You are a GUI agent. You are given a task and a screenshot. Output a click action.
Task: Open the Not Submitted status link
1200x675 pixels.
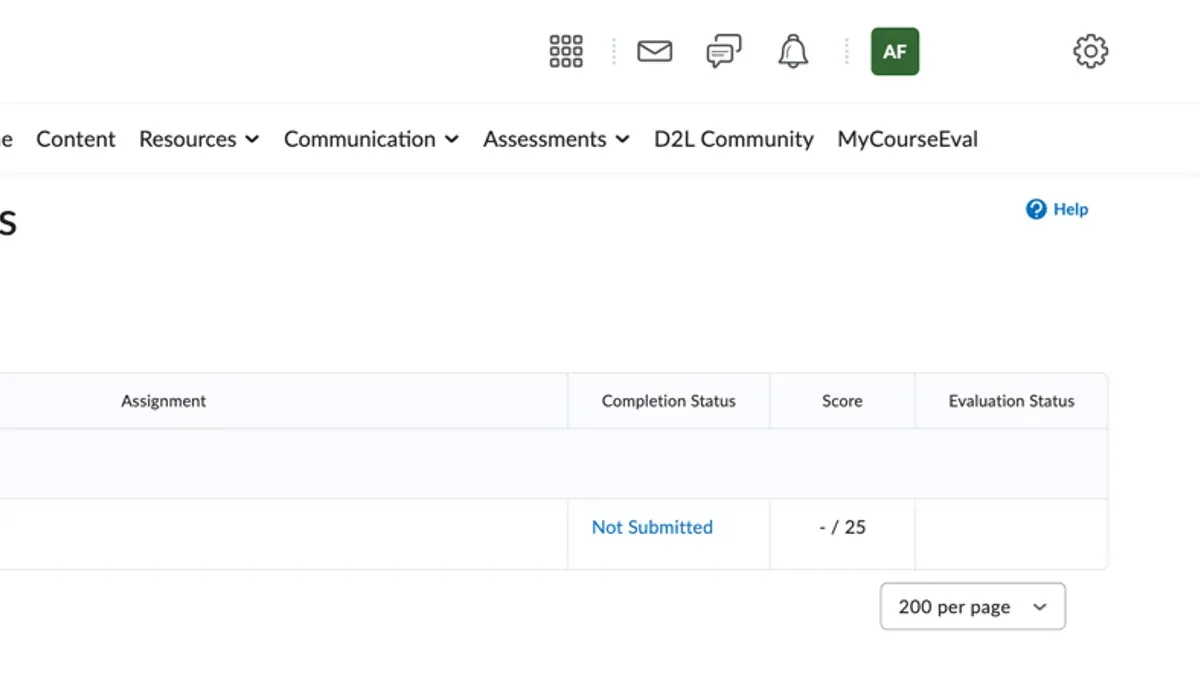pyautogui.click(x=652, y=527)
